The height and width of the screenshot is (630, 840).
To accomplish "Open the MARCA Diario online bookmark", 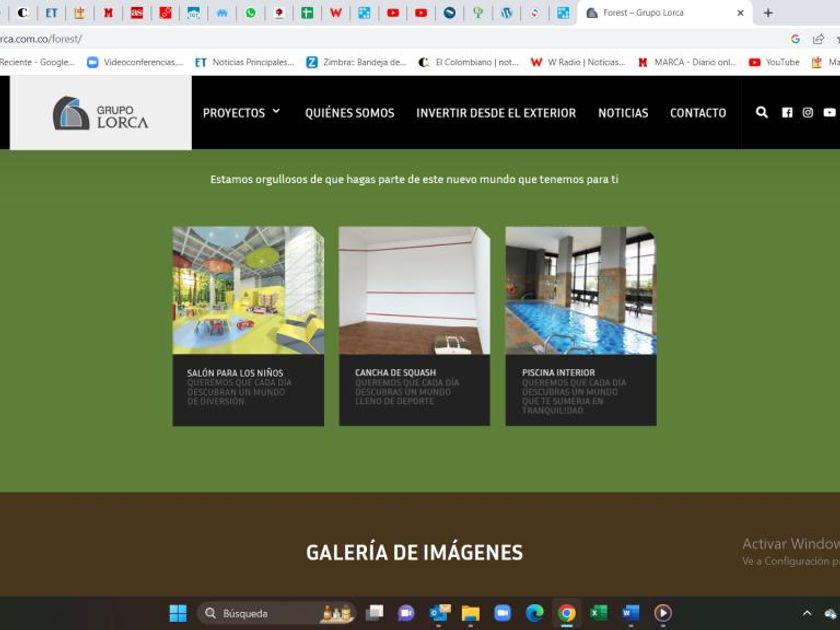I will (687, 62).
